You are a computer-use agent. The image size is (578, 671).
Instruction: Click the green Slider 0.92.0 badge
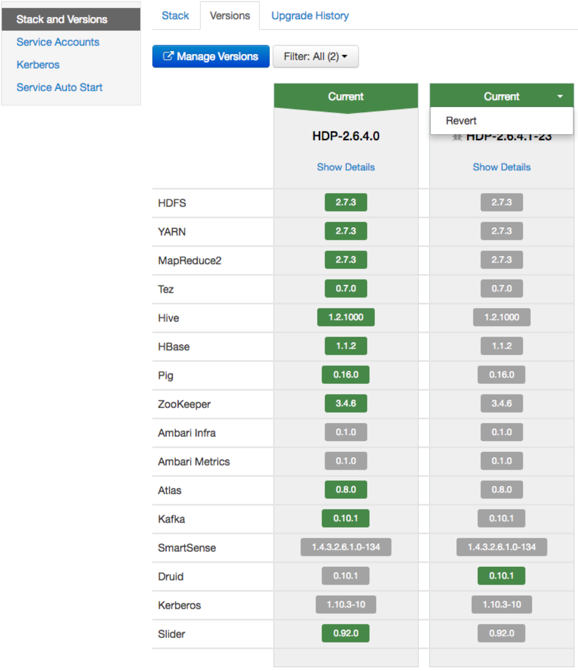(346, 633)
